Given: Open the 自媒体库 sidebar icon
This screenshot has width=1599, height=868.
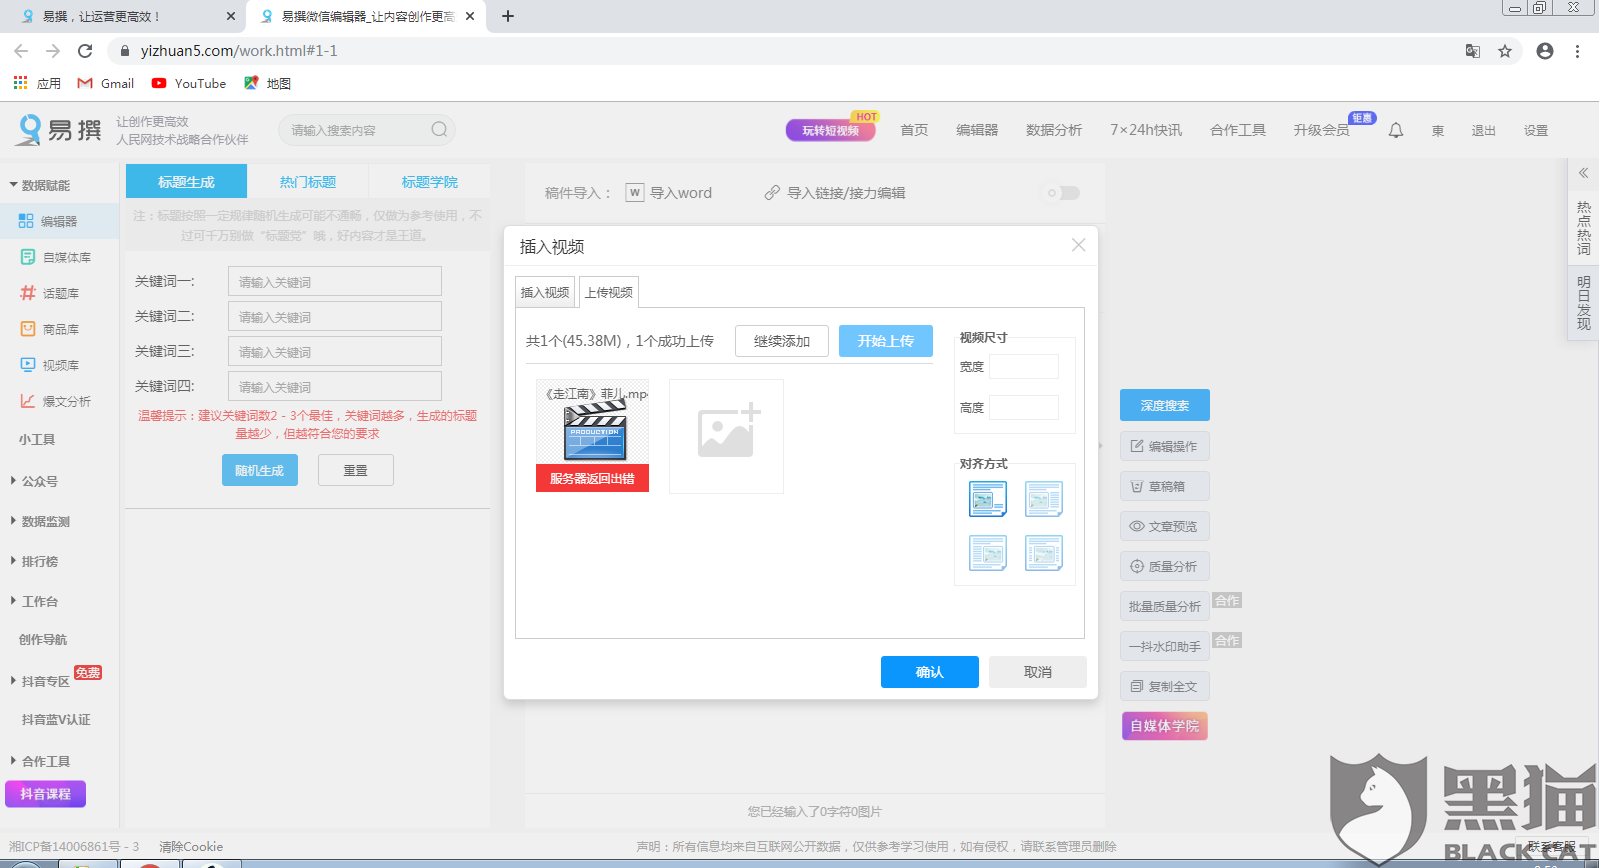Looking at the screenshot, I should 28,257.
